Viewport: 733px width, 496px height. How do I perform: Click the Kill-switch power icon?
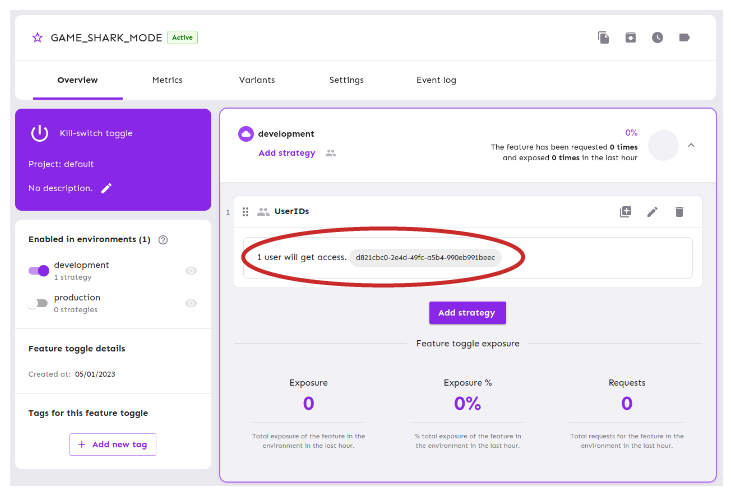pyautogui.click(x=40, y=133)
